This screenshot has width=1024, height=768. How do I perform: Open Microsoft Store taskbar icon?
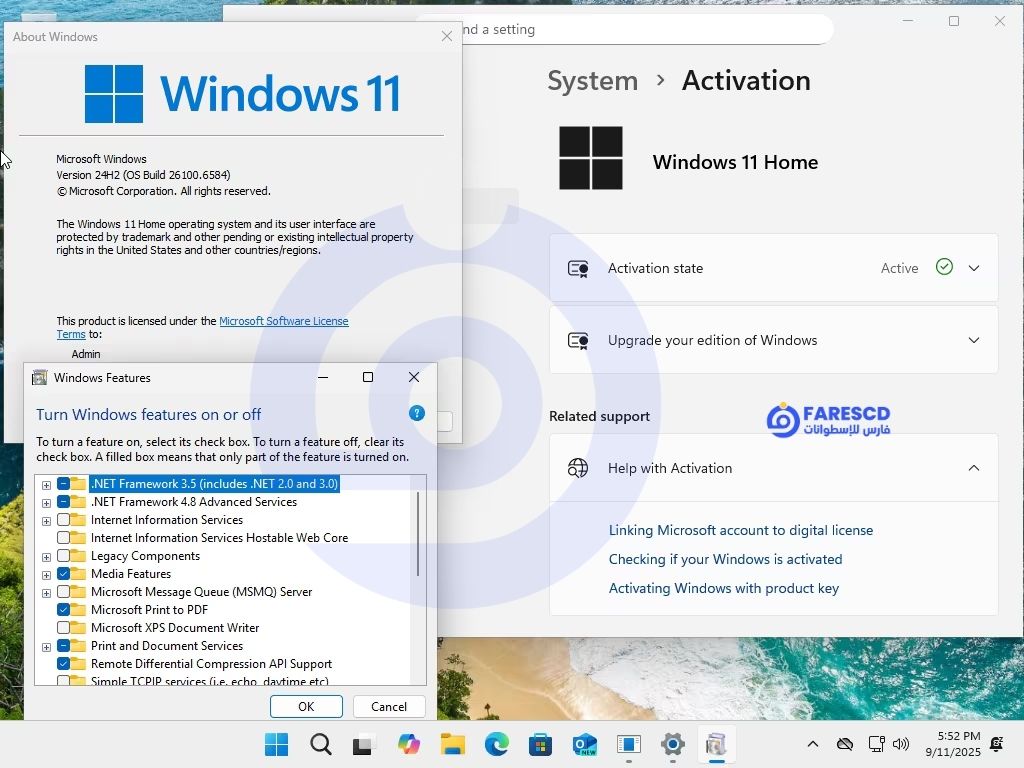click(x=541, y=744)
